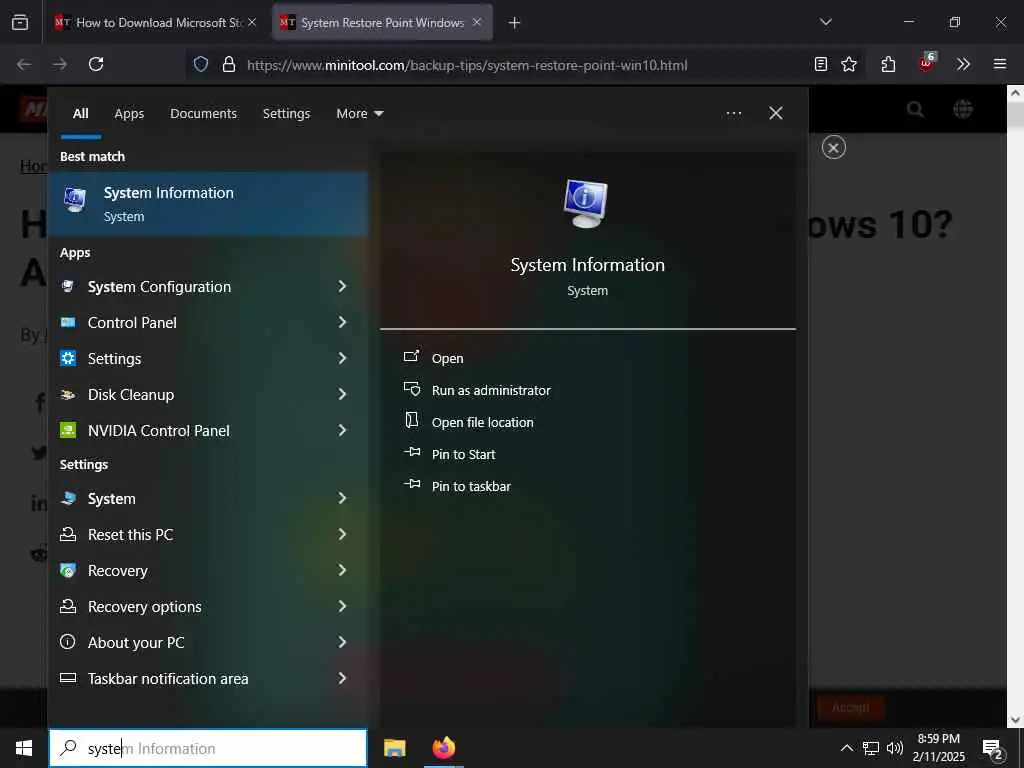Screen dimensions: 1024x768
Task: Show hidden system tray icons
Action: tap(846, 748)
